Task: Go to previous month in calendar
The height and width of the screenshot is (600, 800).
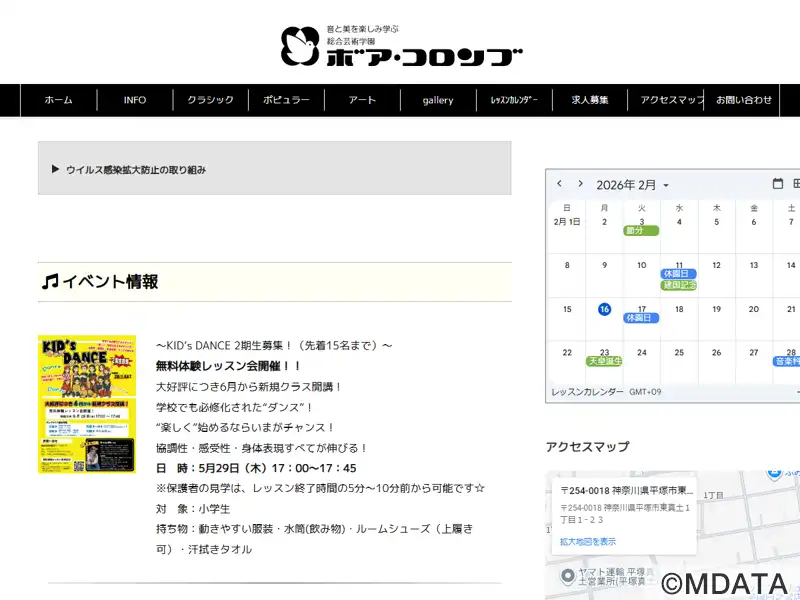Action: pyautogui.click(x=559, y=184)
